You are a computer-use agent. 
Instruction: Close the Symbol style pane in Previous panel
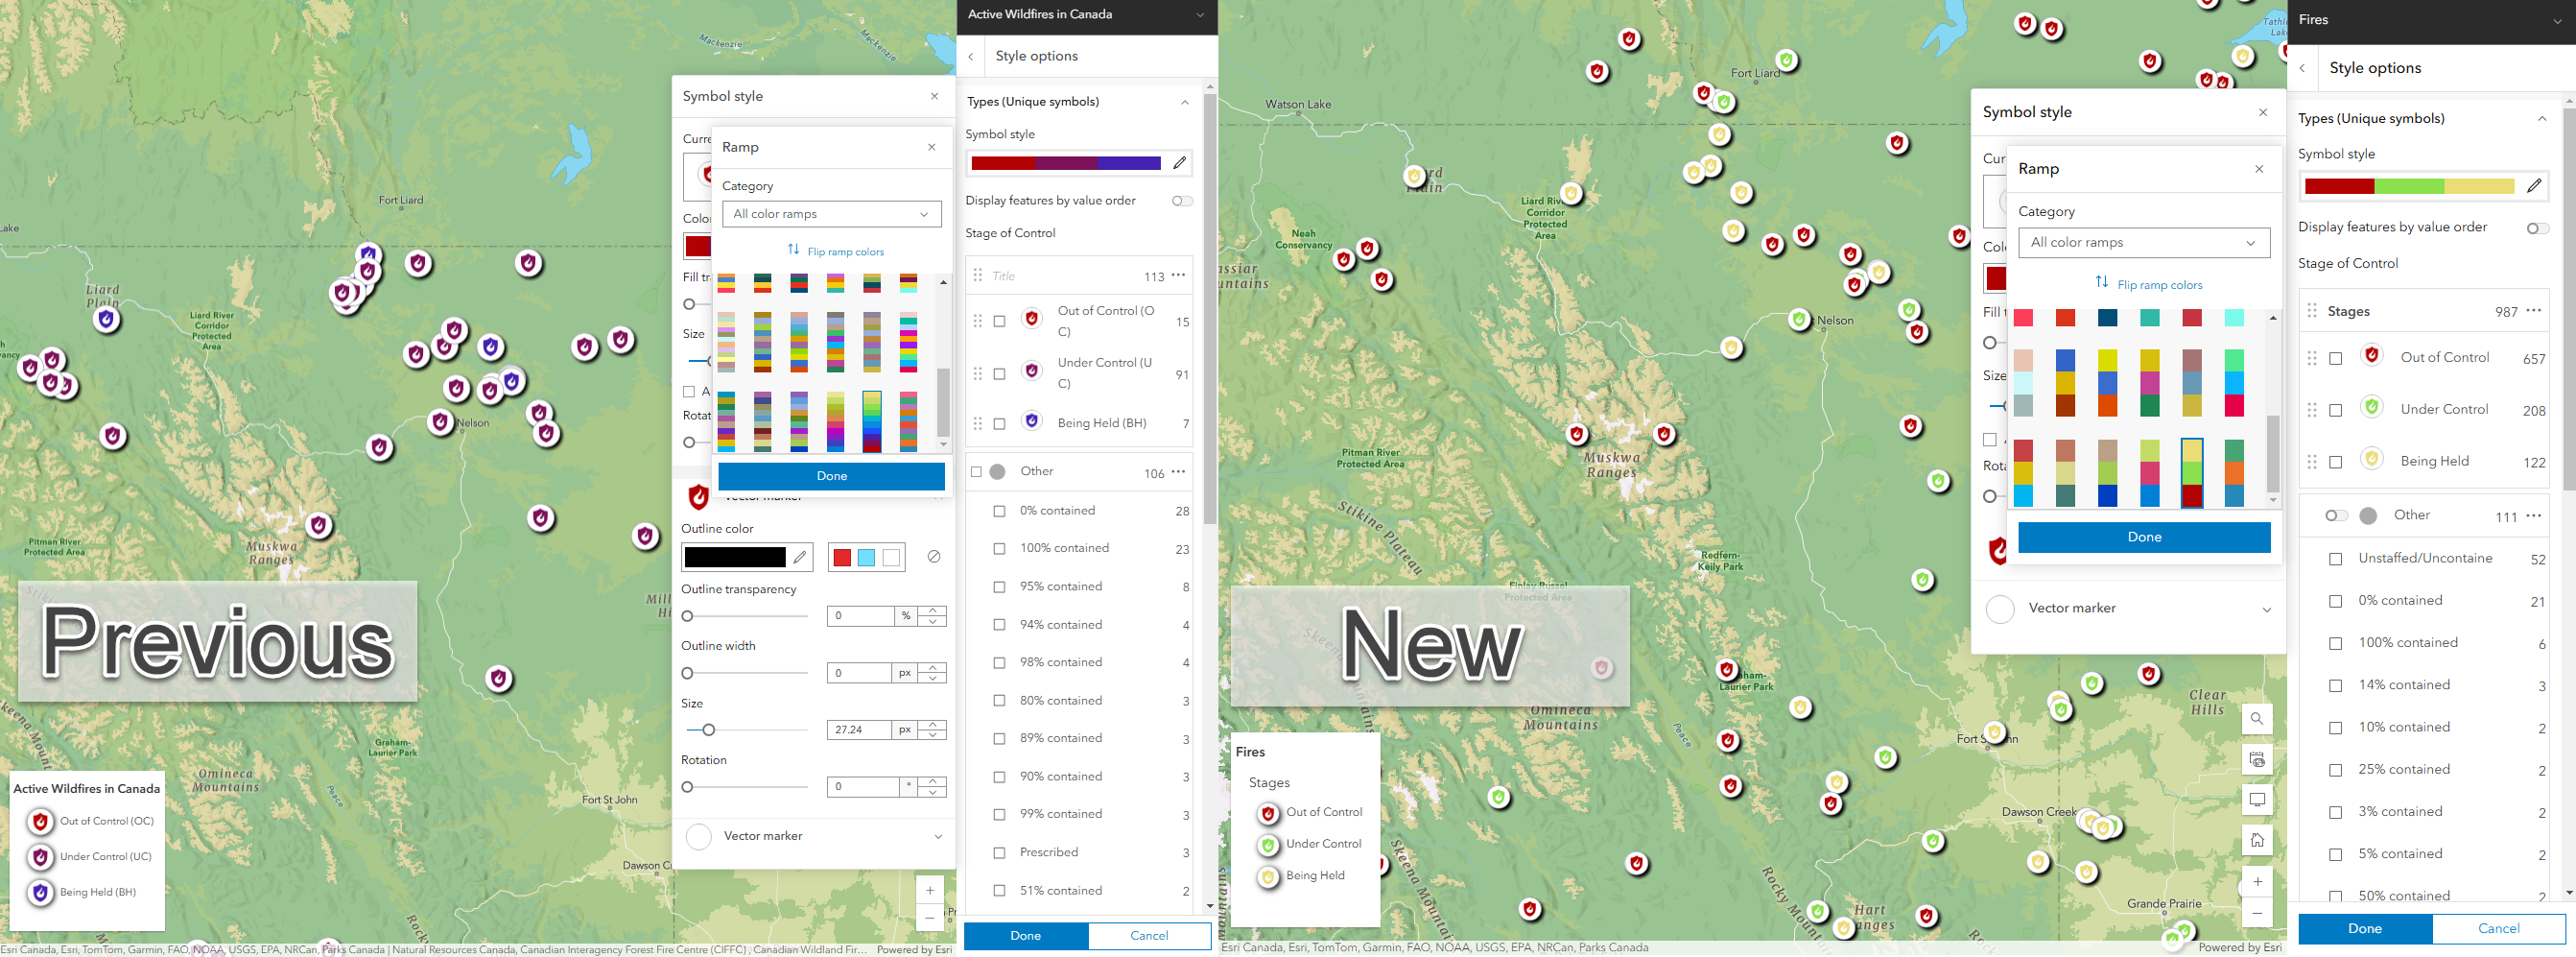935,96
